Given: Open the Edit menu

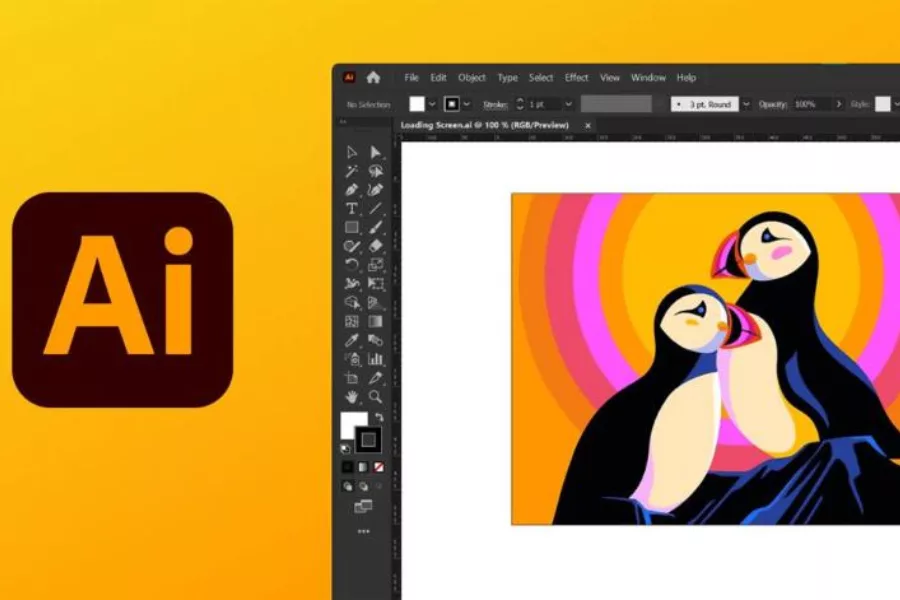Looking at the screenshot, I should pyautogui.click(x=439, y=78).
